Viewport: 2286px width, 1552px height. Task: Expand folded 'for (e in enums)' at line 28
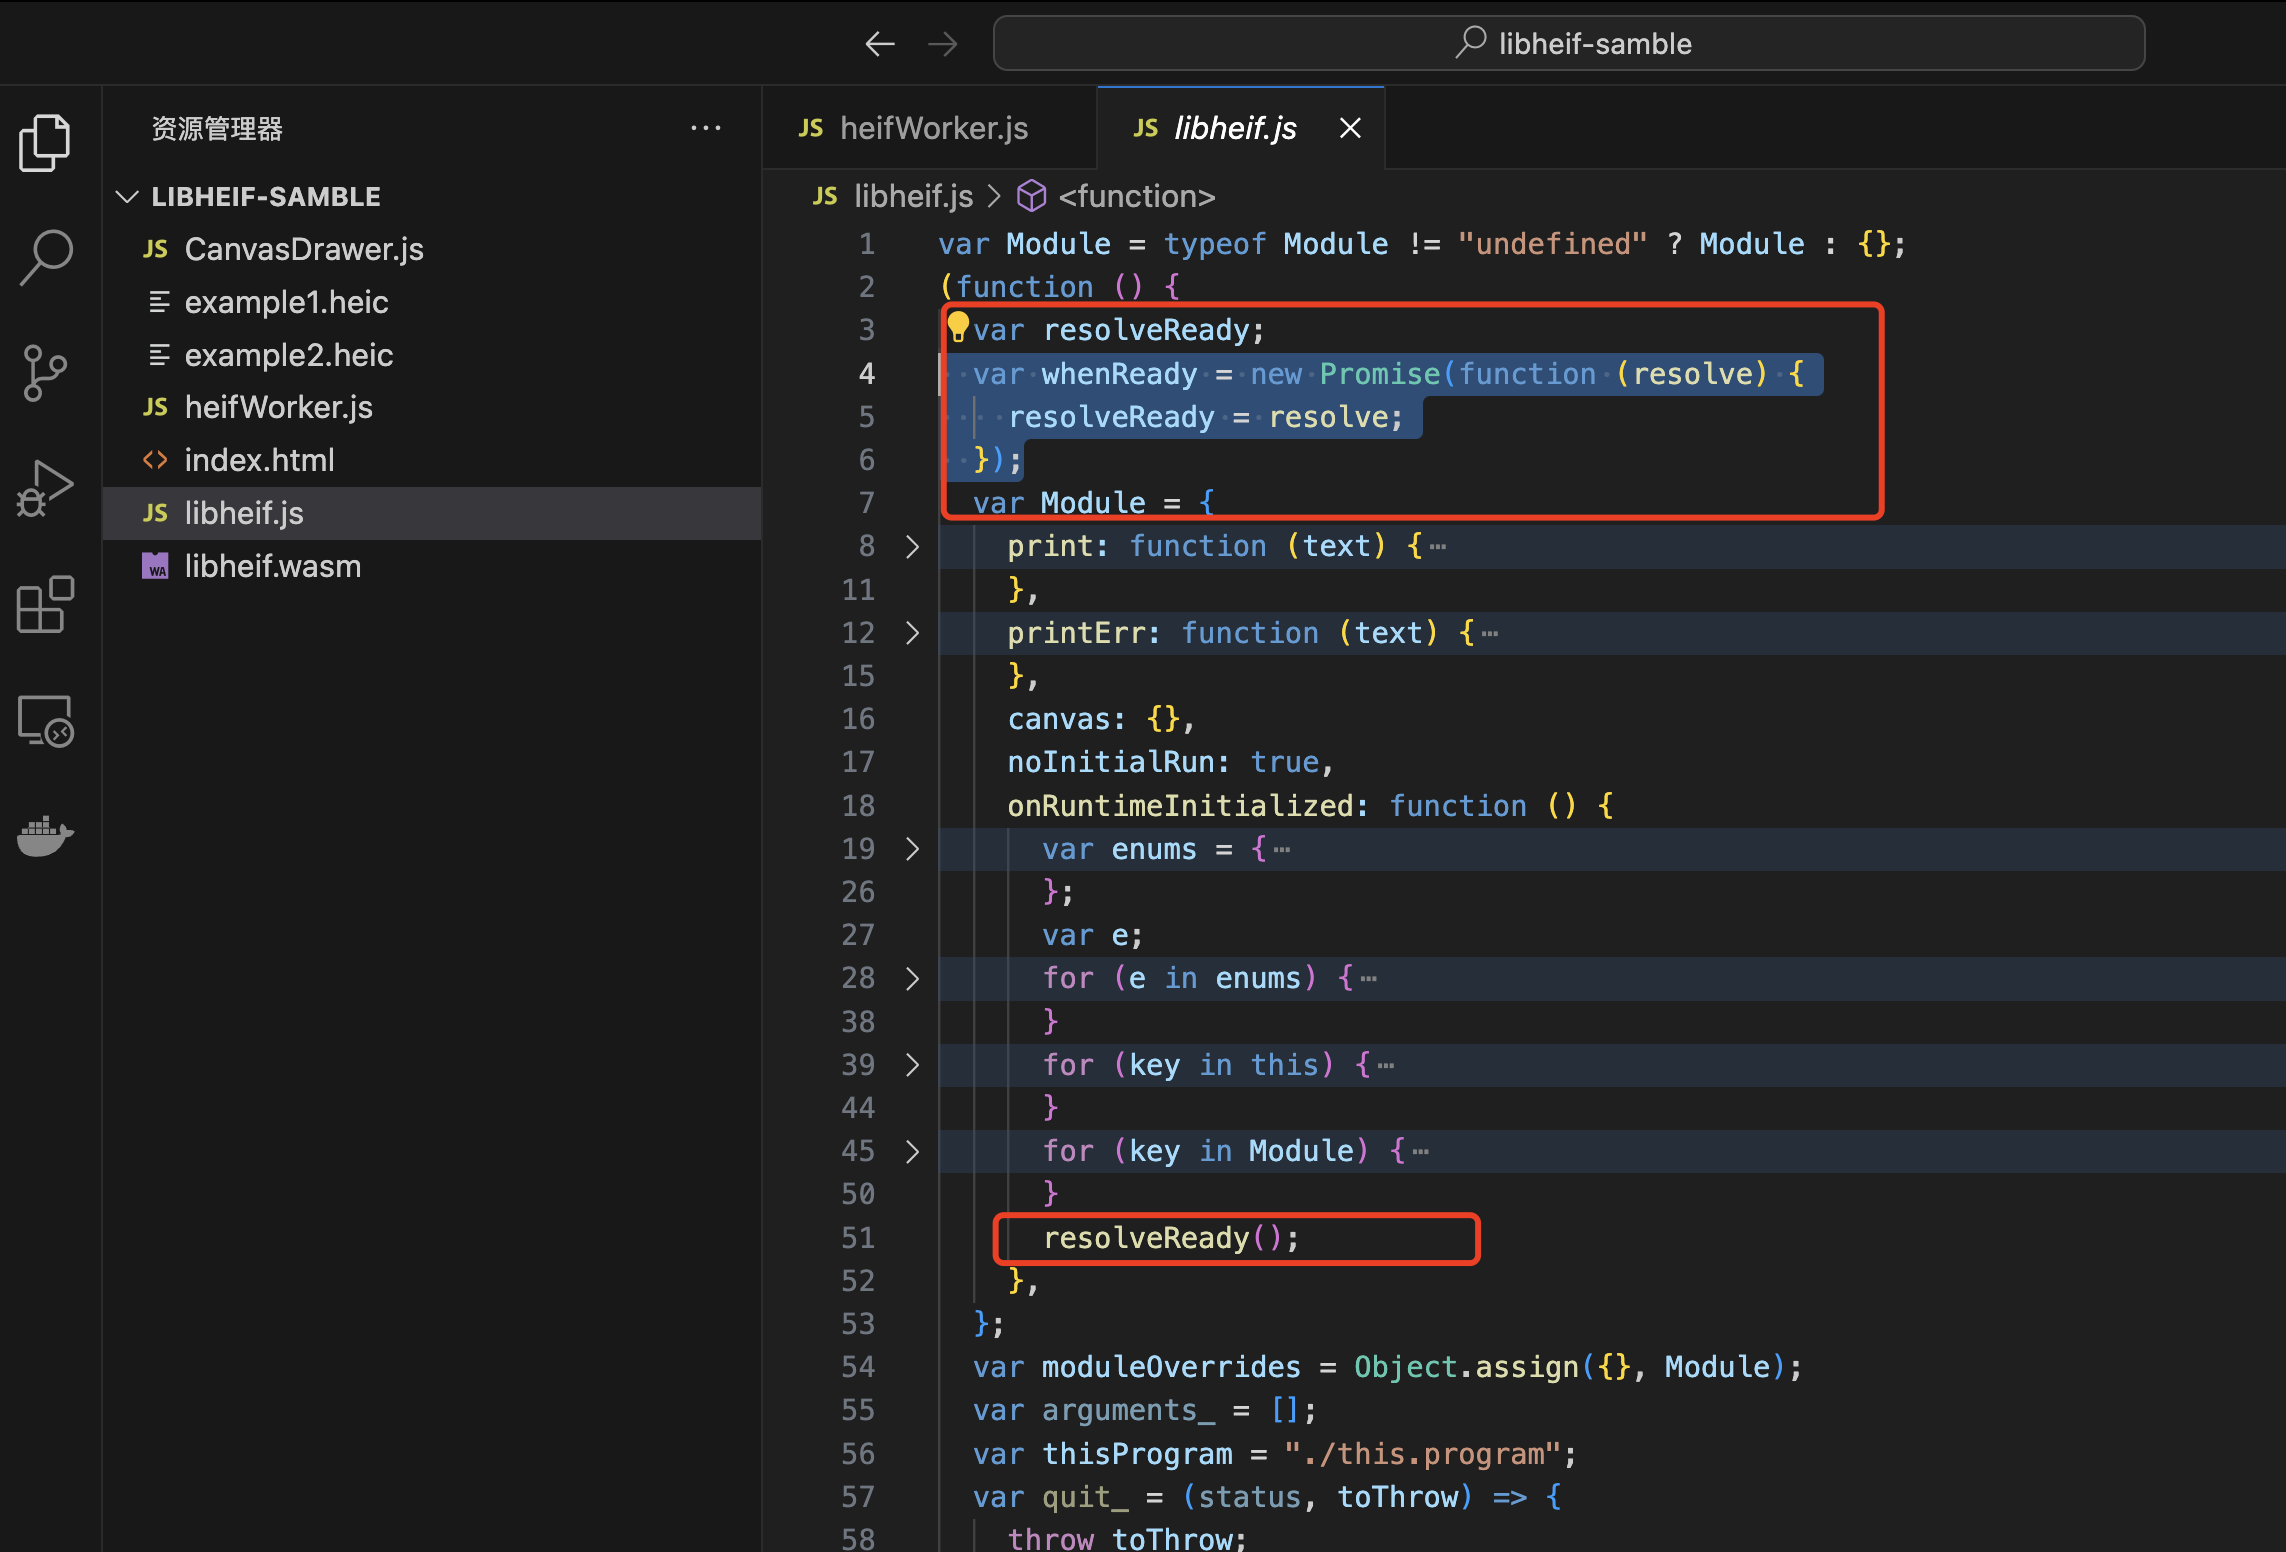click(912, 978)
